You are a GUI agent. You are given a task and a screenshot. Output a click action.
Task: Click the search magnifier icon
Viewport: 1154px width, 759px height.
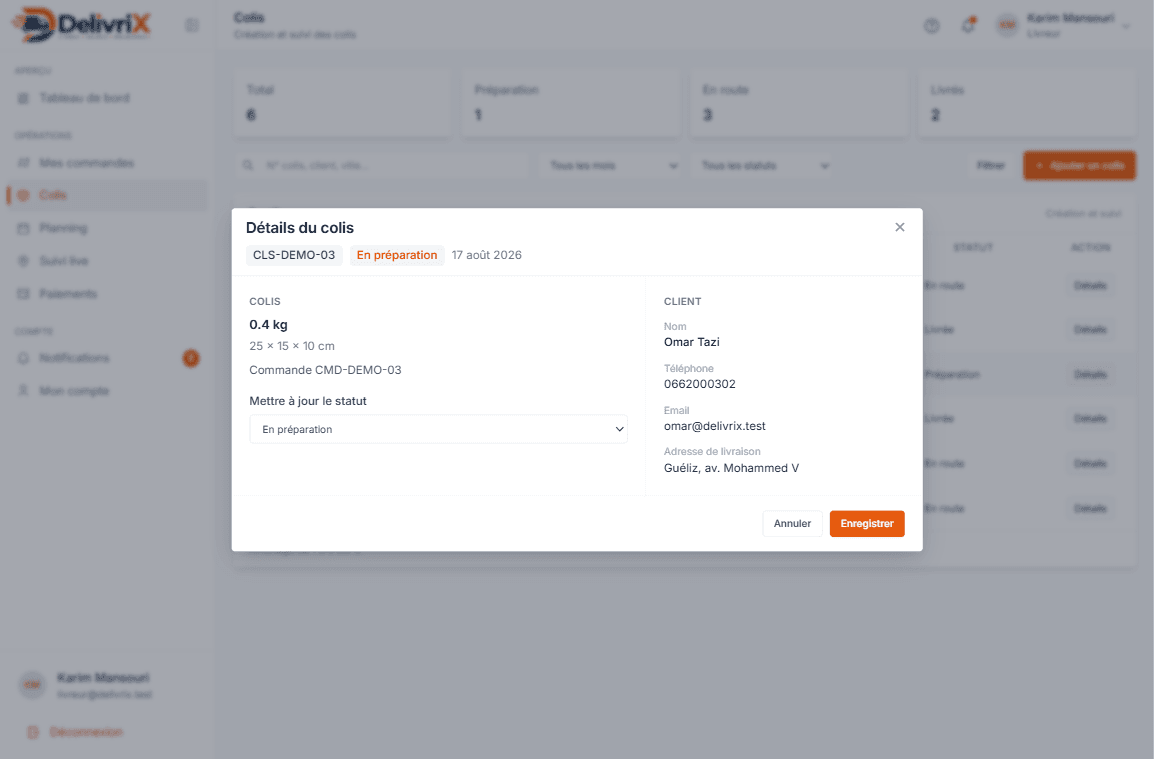[x=249, y=166]
